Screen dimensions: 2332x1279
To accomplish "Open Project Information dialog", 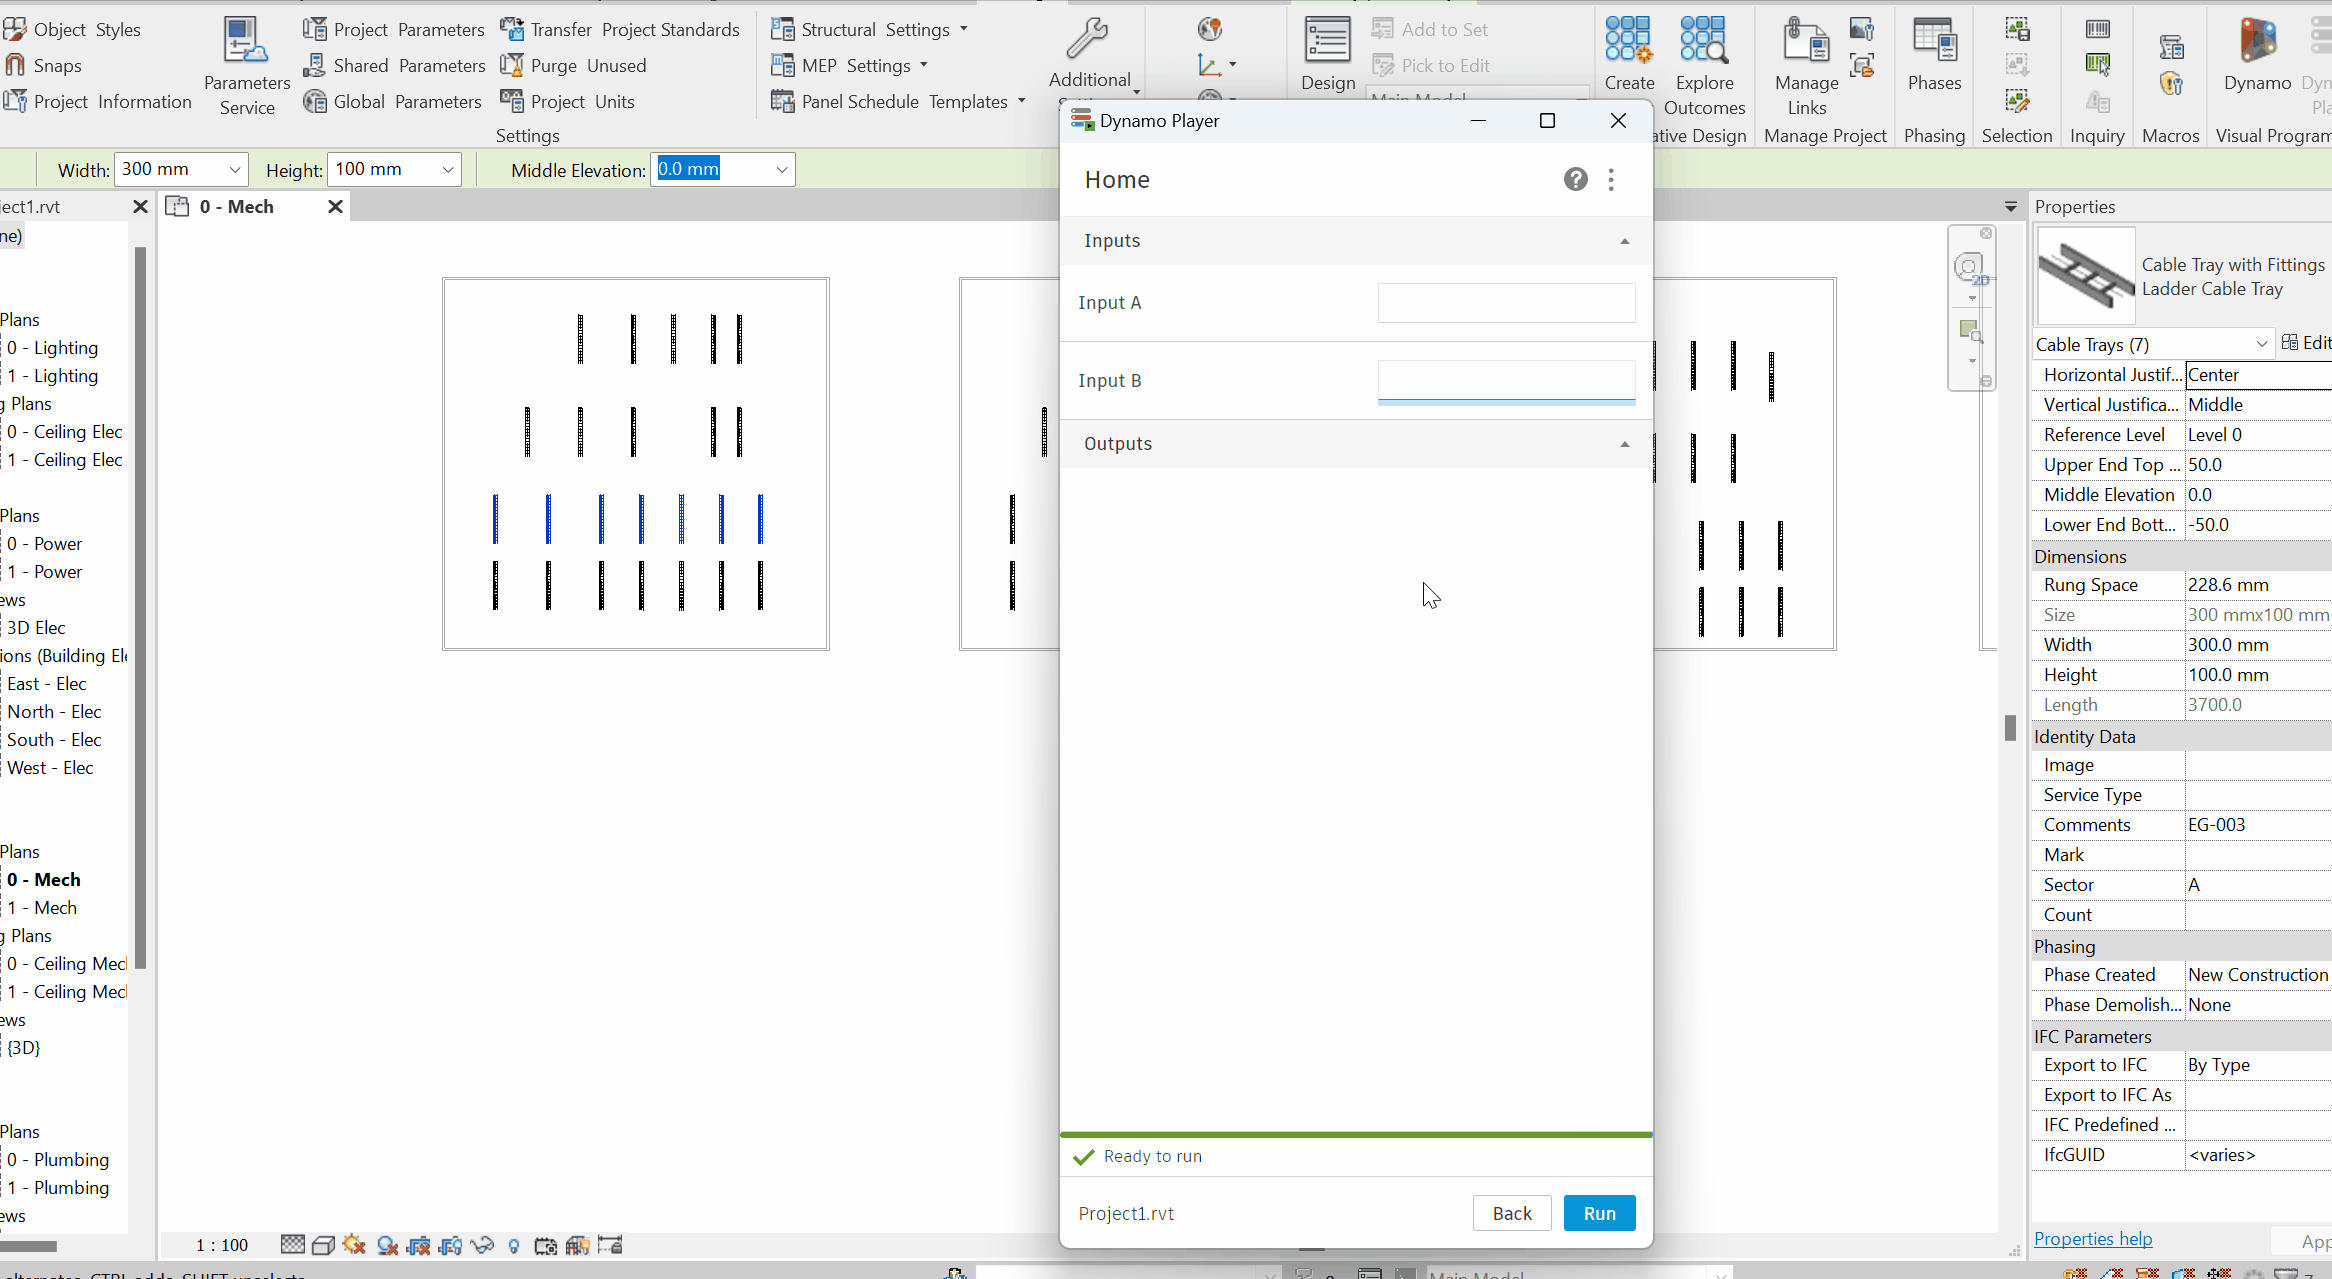I will click(x=97, y=101).
